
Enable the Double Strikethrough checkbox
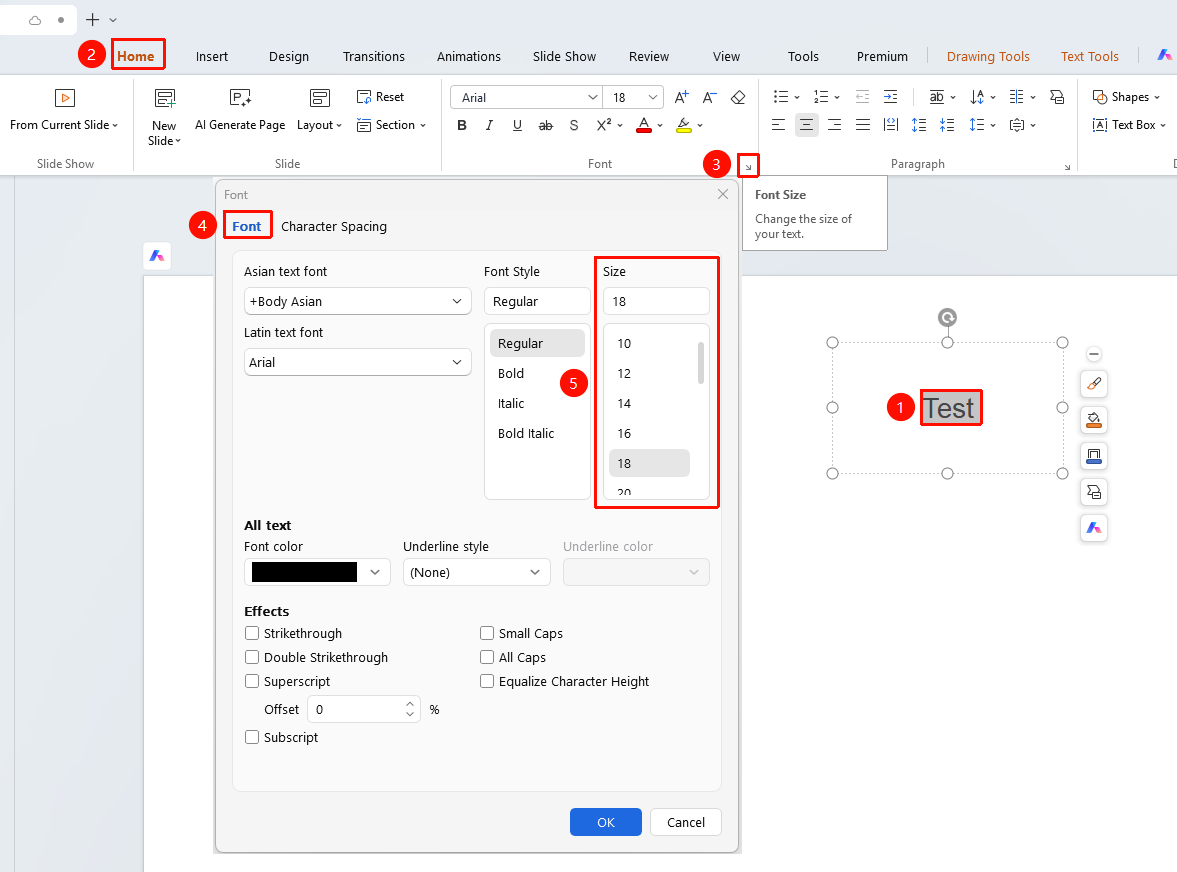(x=252, y=657)
